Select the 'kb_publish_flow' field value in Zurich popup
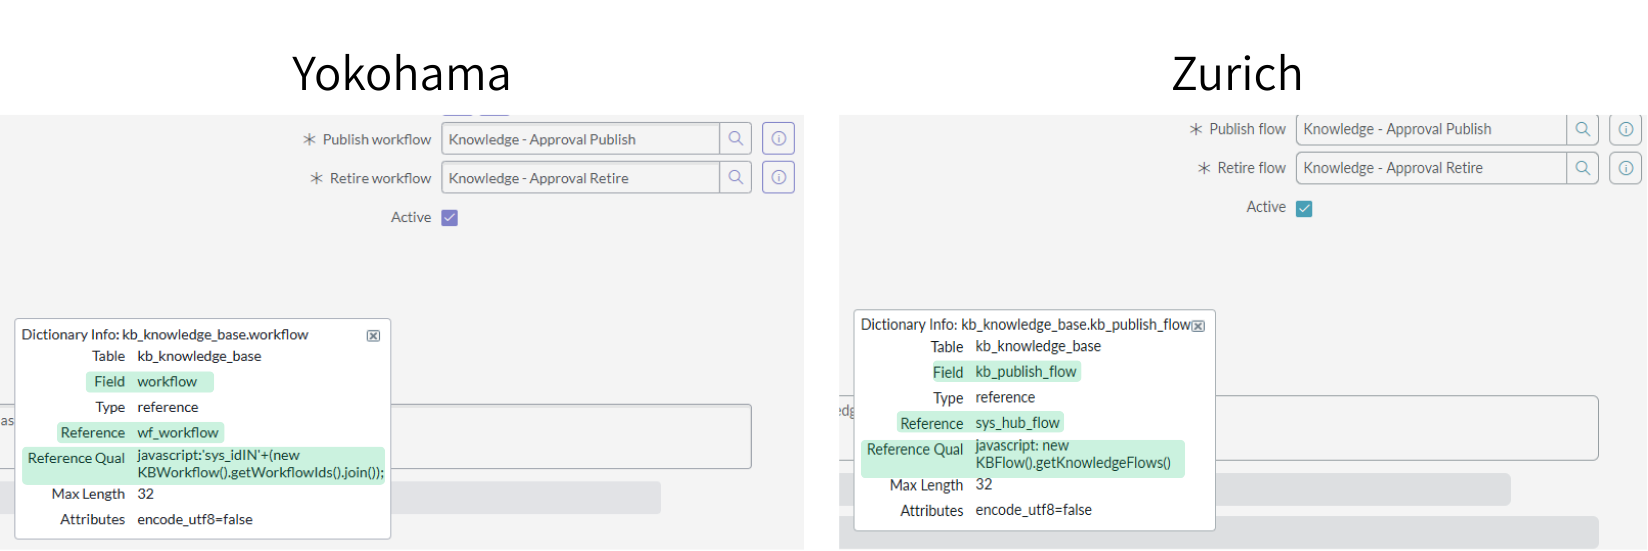The image size is (1648, 551). (1026, 372)
